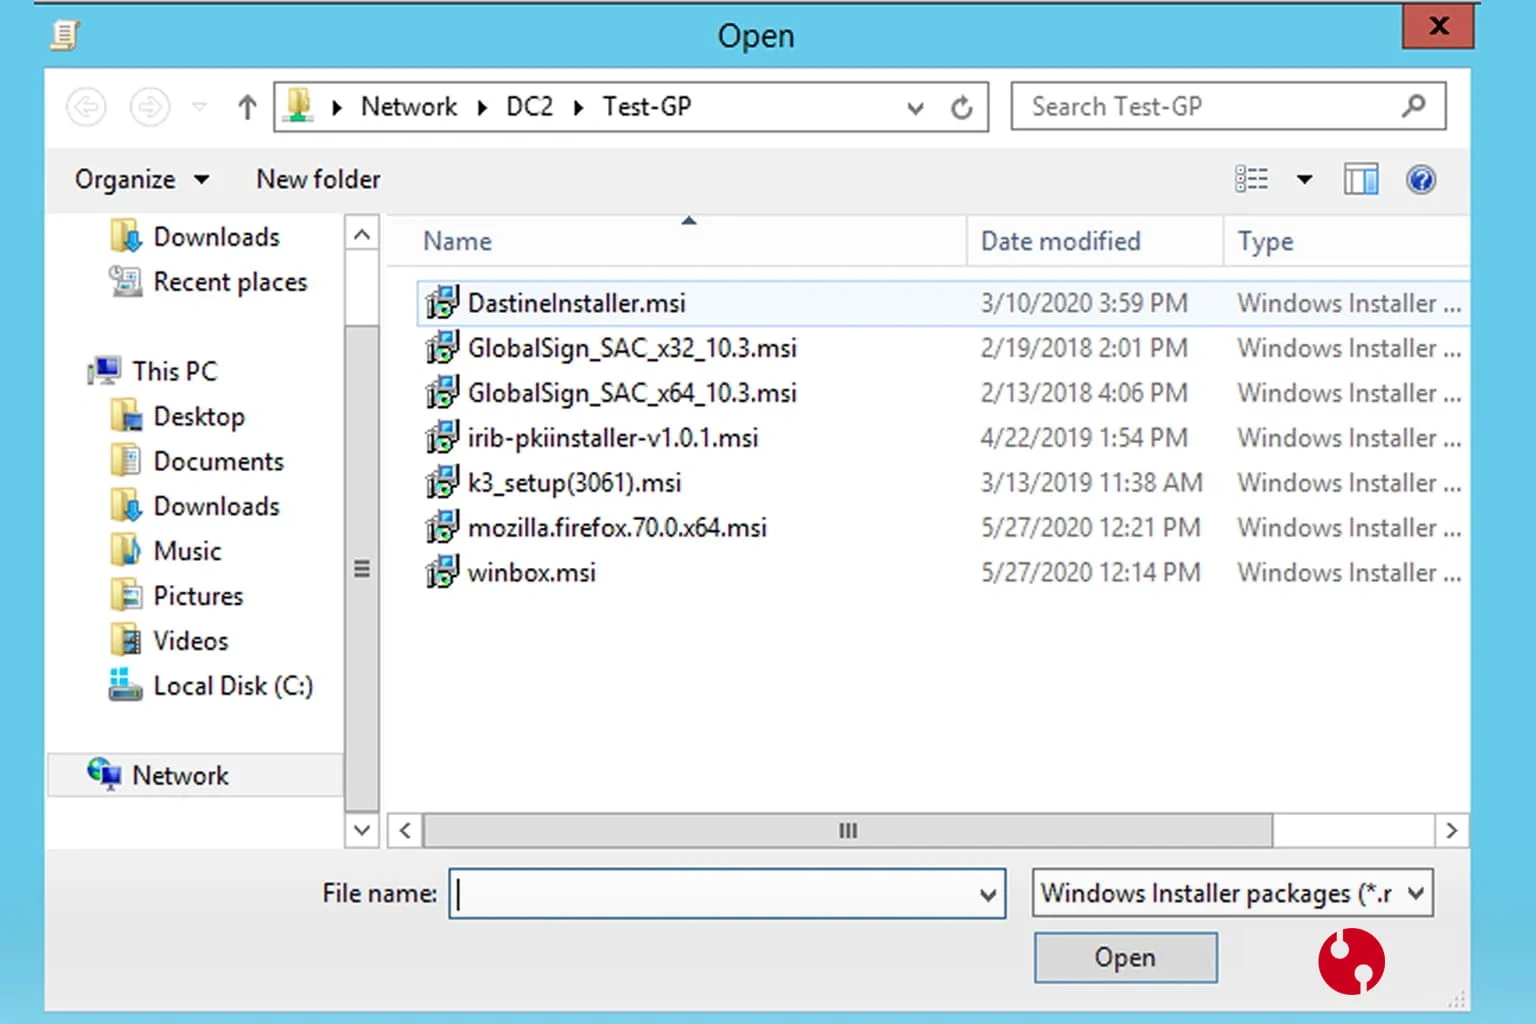Click the search magnifier icon
This screenshot has width=1536, height=1024.
pos(1414,106)
